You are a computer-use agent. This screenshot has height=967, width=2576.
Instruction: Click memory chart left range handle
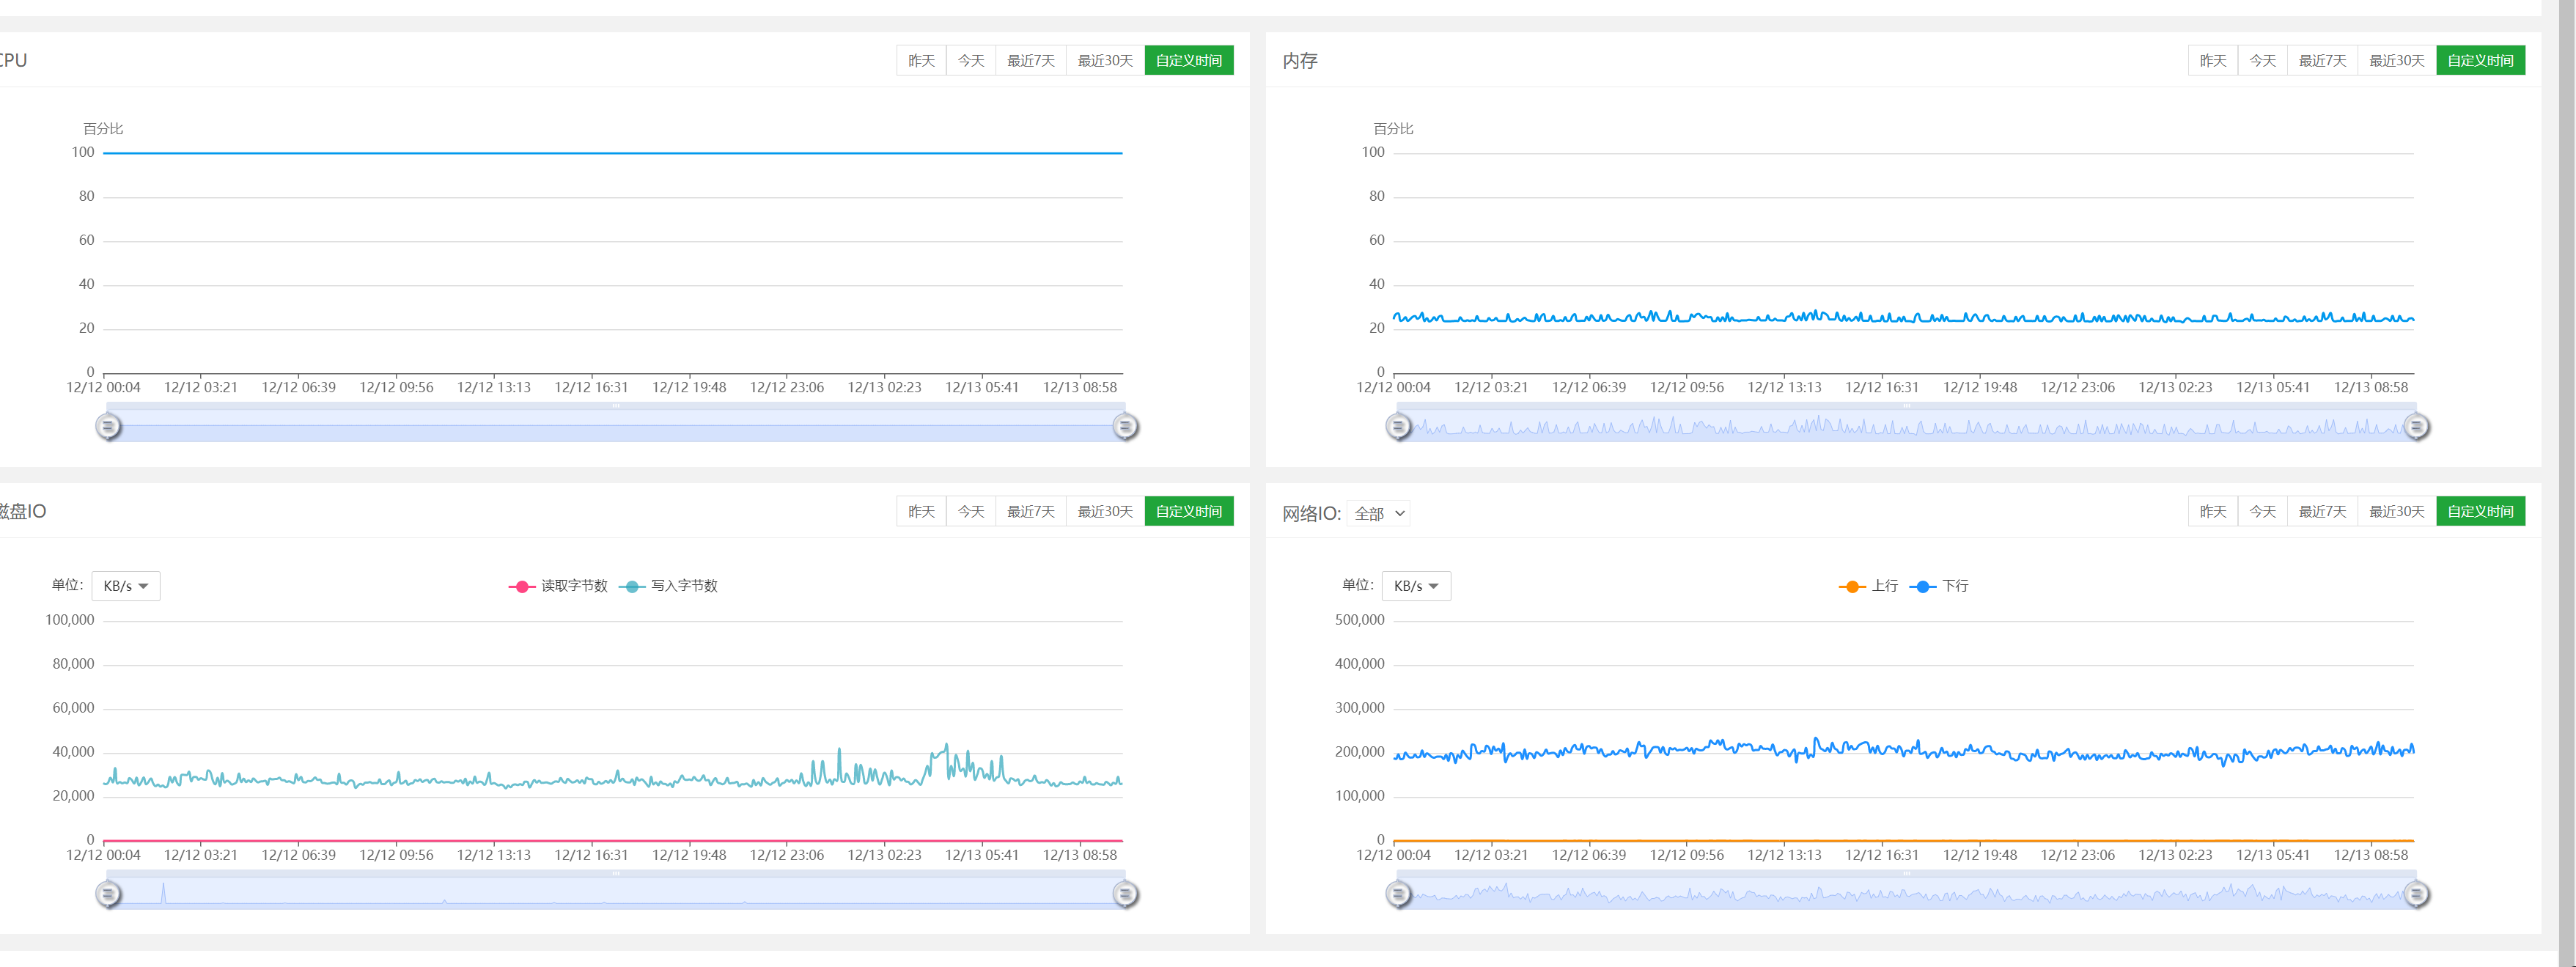point(1398,427)
